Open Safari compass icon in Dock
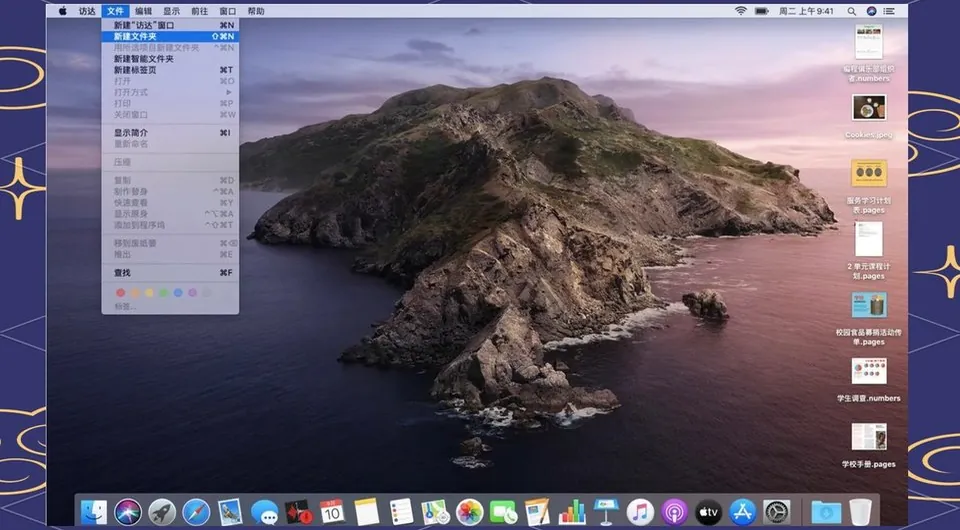The image size is (960, 530). pos(196,512)
